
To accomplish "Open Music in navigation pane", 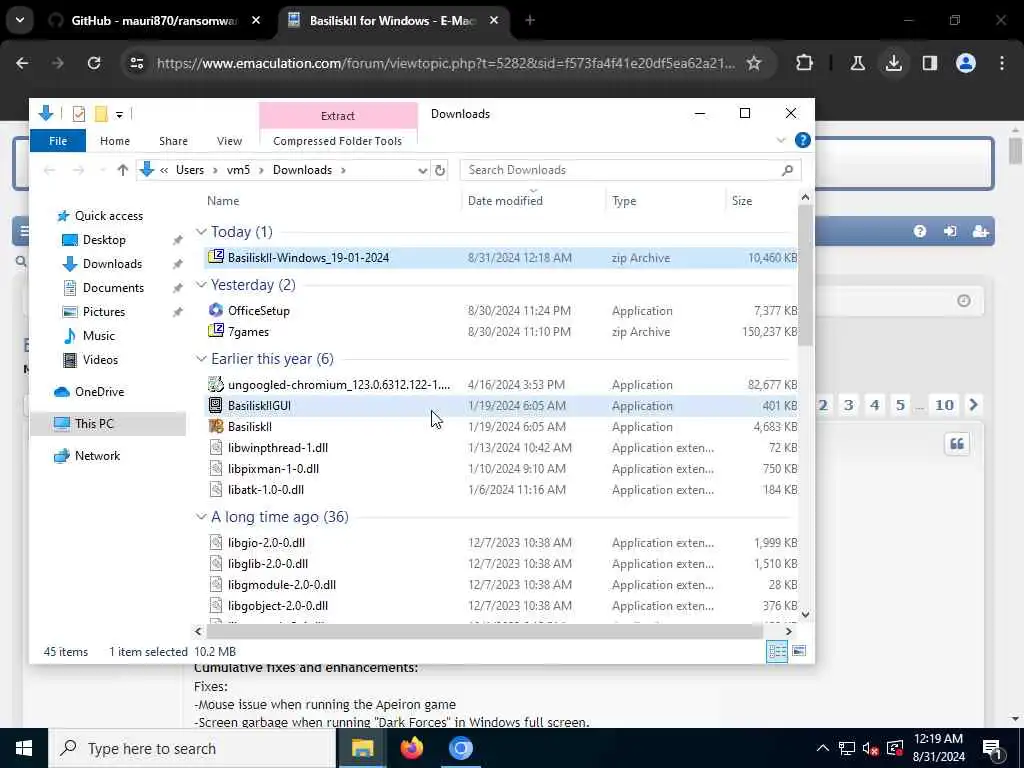I will pos(99,336).
